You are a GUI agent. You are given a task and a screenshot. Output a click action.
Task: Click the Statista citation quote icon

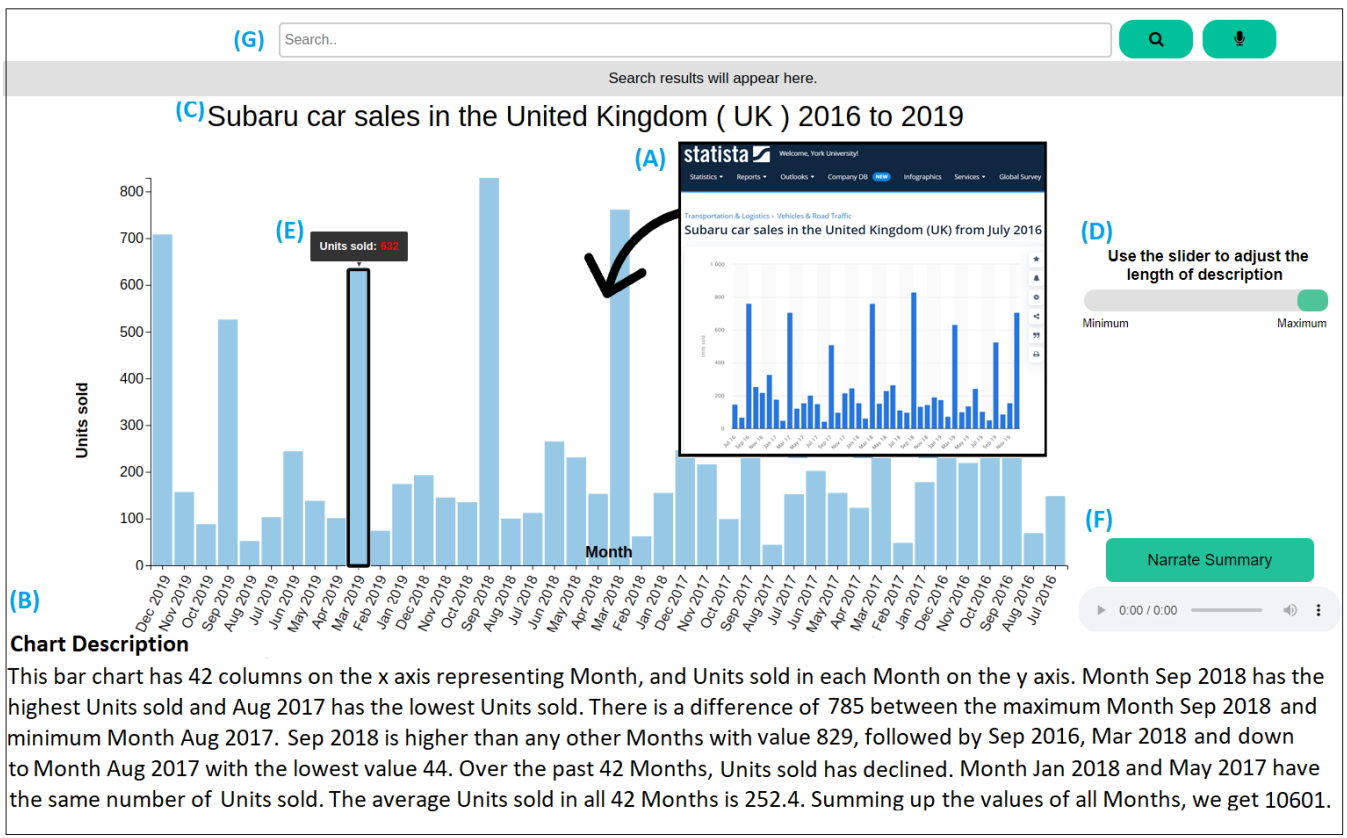(x=1036, y=335)
